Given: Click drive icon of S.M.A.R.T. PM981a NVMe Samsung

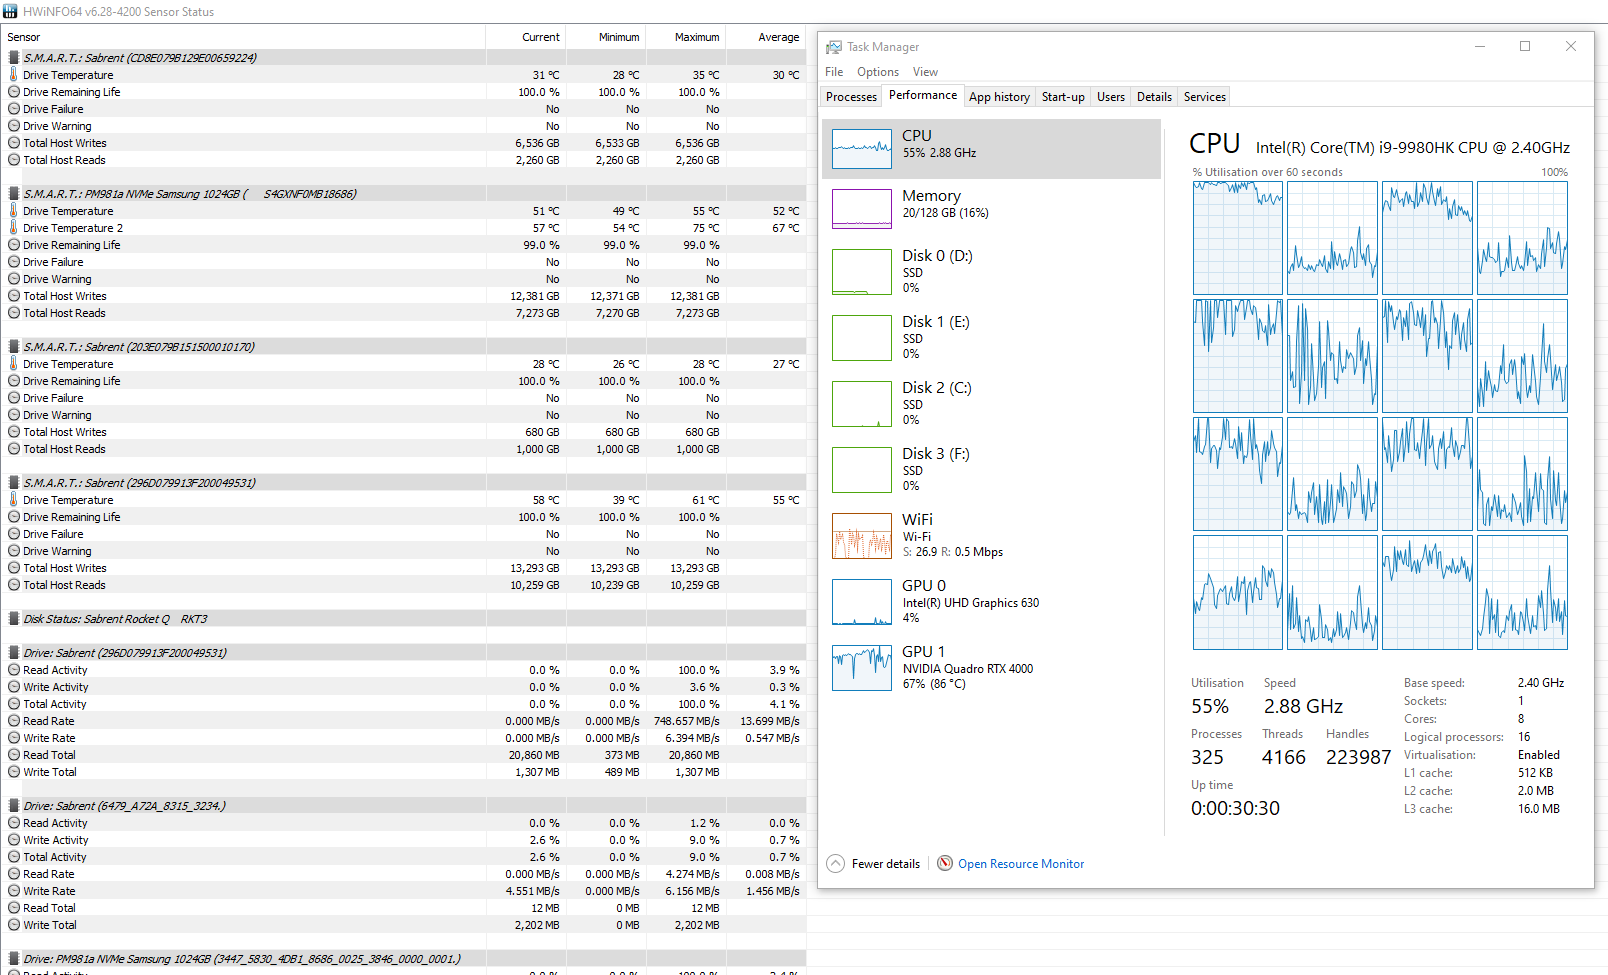Looking at the screenshot, I should (x=14, y=194).
